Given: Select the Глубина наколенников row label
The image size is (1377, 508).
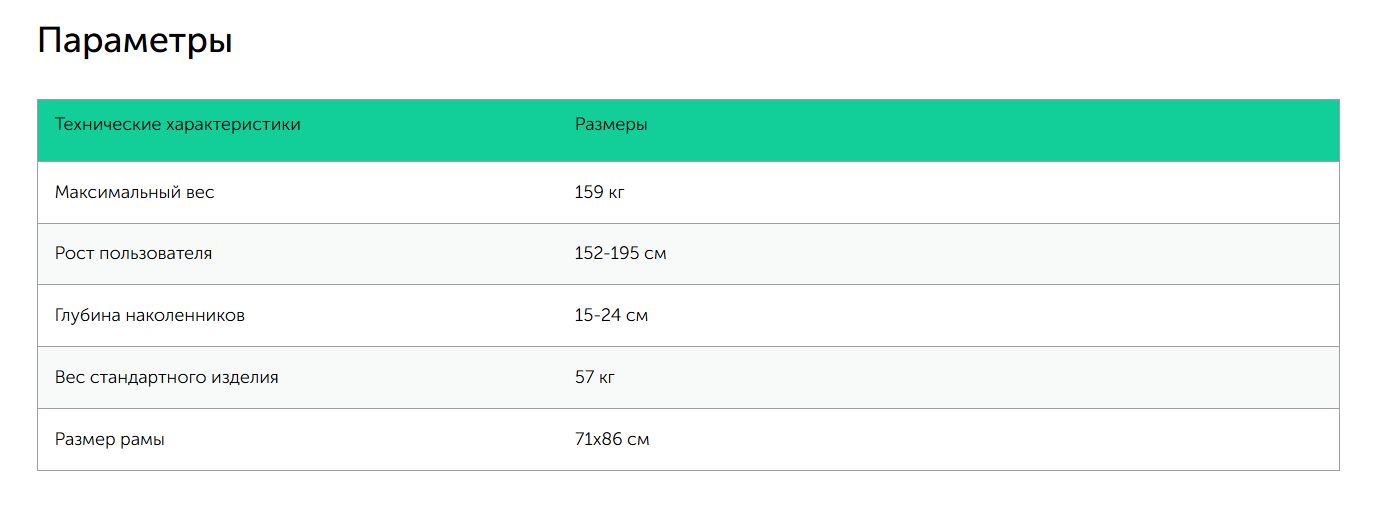Looking at the screenshot, I should tap(150, 316).
